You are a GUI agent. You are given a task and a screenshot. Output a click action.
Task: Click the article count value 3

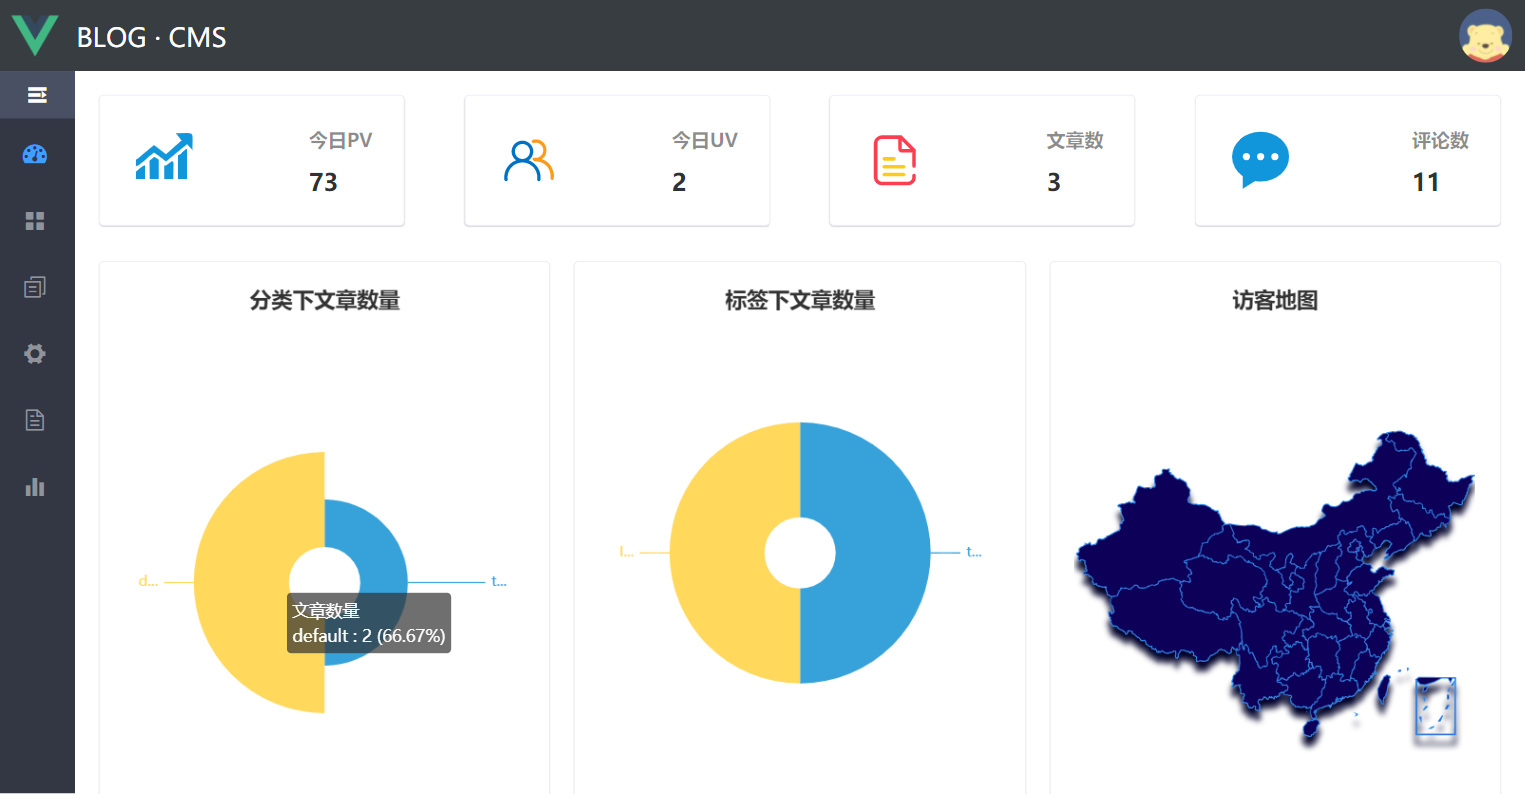[x=1054, y=182]
